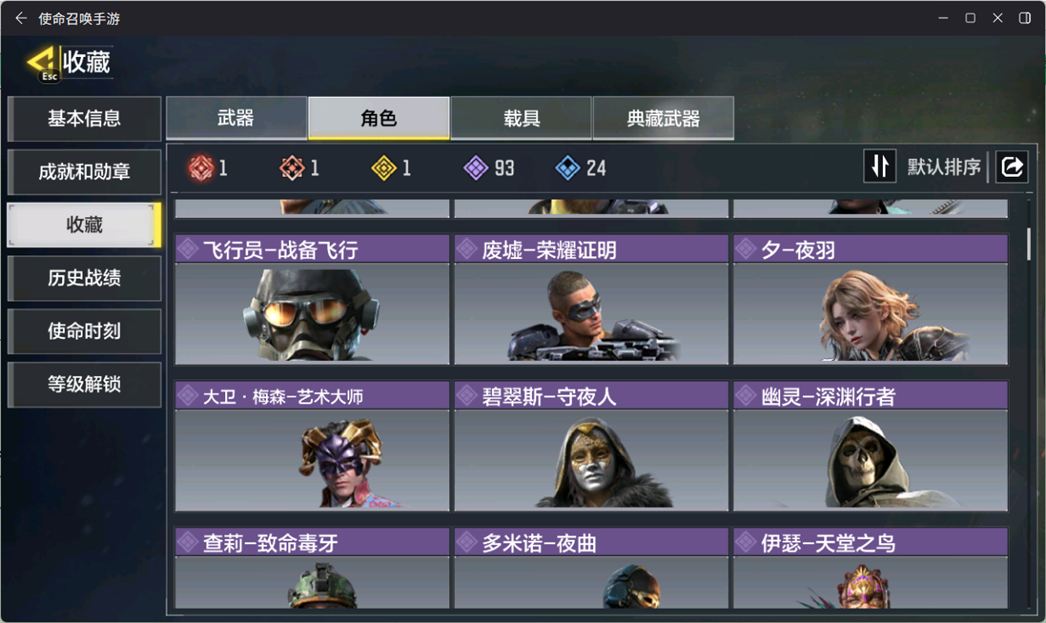Click the yellow Esc back arrow icon
Viewport: 1046px width, 623px height.
42,63
